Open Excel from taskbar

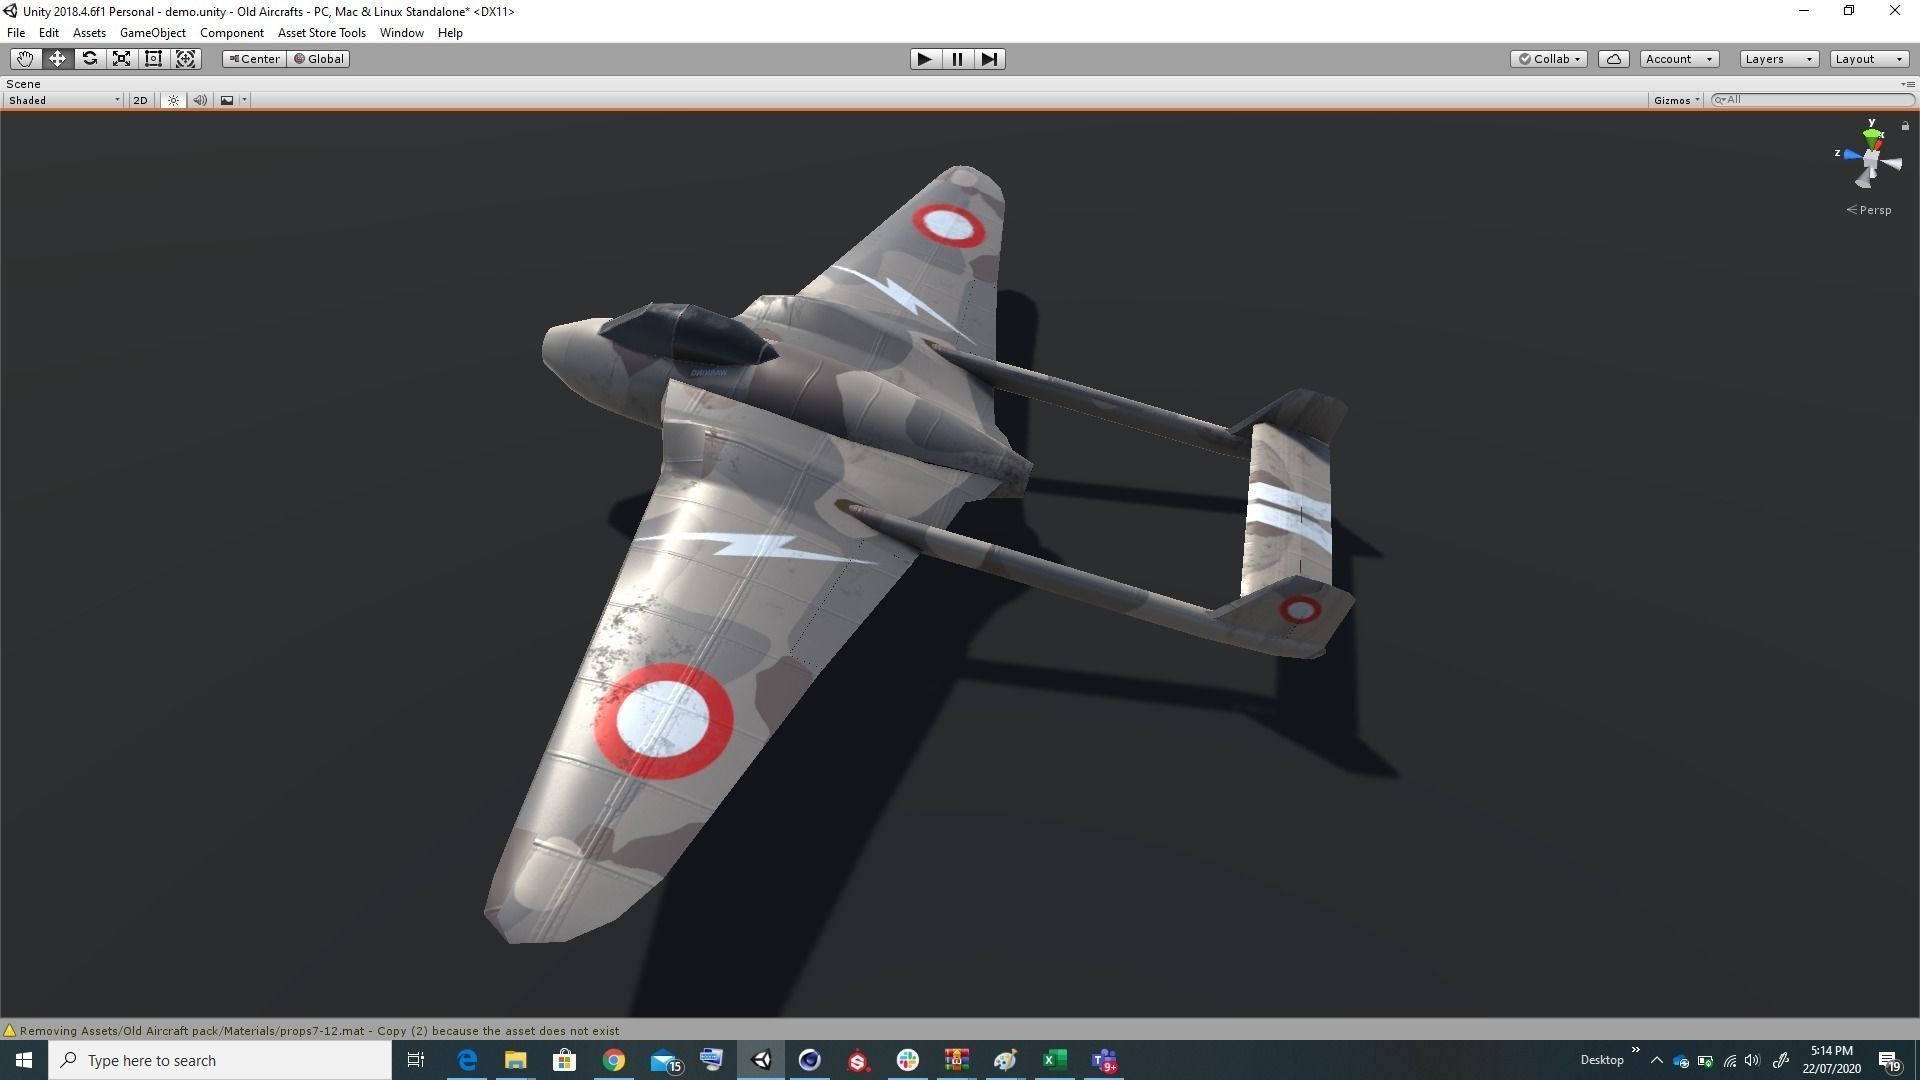click(1055, 1060)
